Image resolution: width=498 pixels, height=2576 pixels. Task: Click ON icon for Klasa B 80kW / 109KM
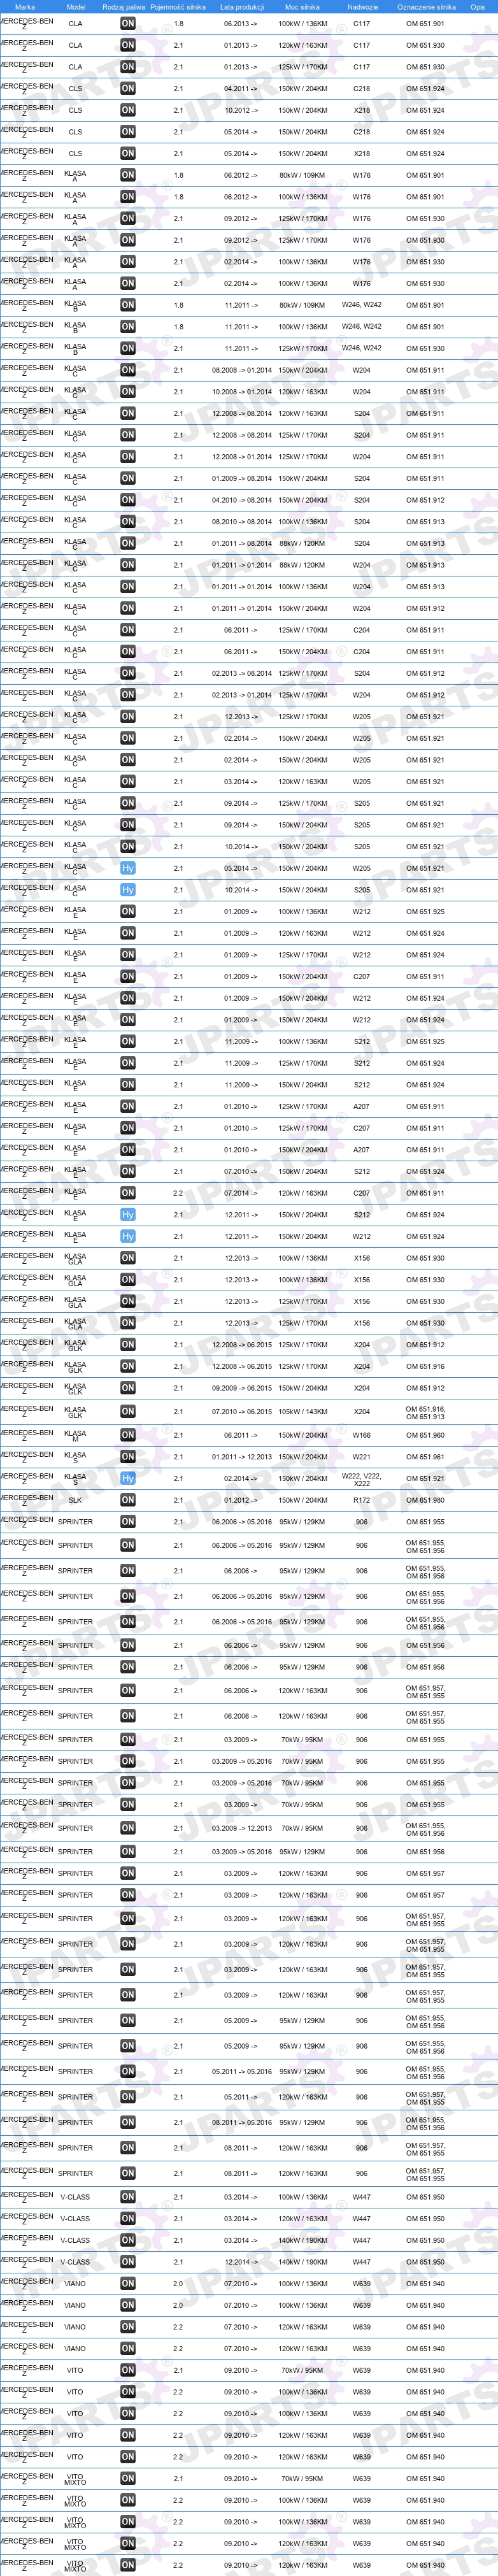coord(128,305)
